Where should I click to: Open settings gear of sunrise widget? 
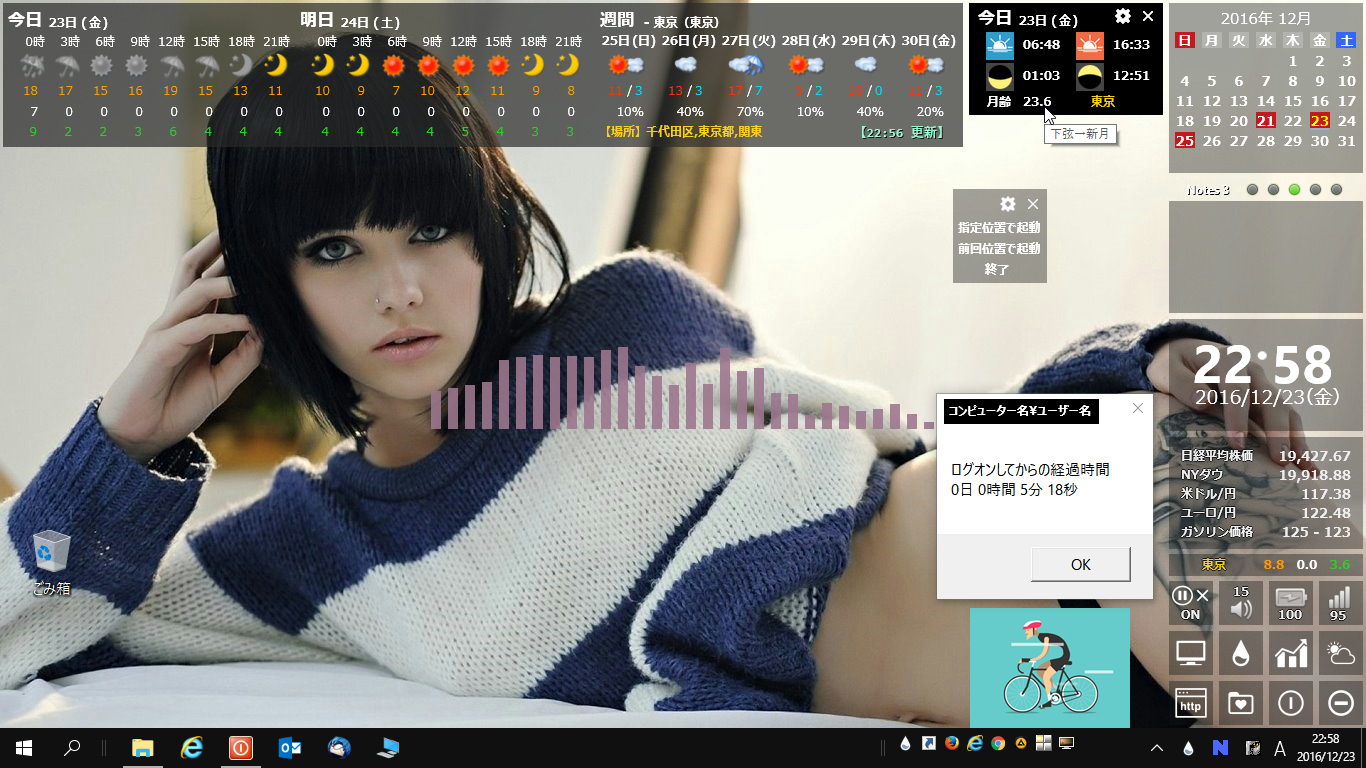pyautogui.click(x=1123, y=16)
